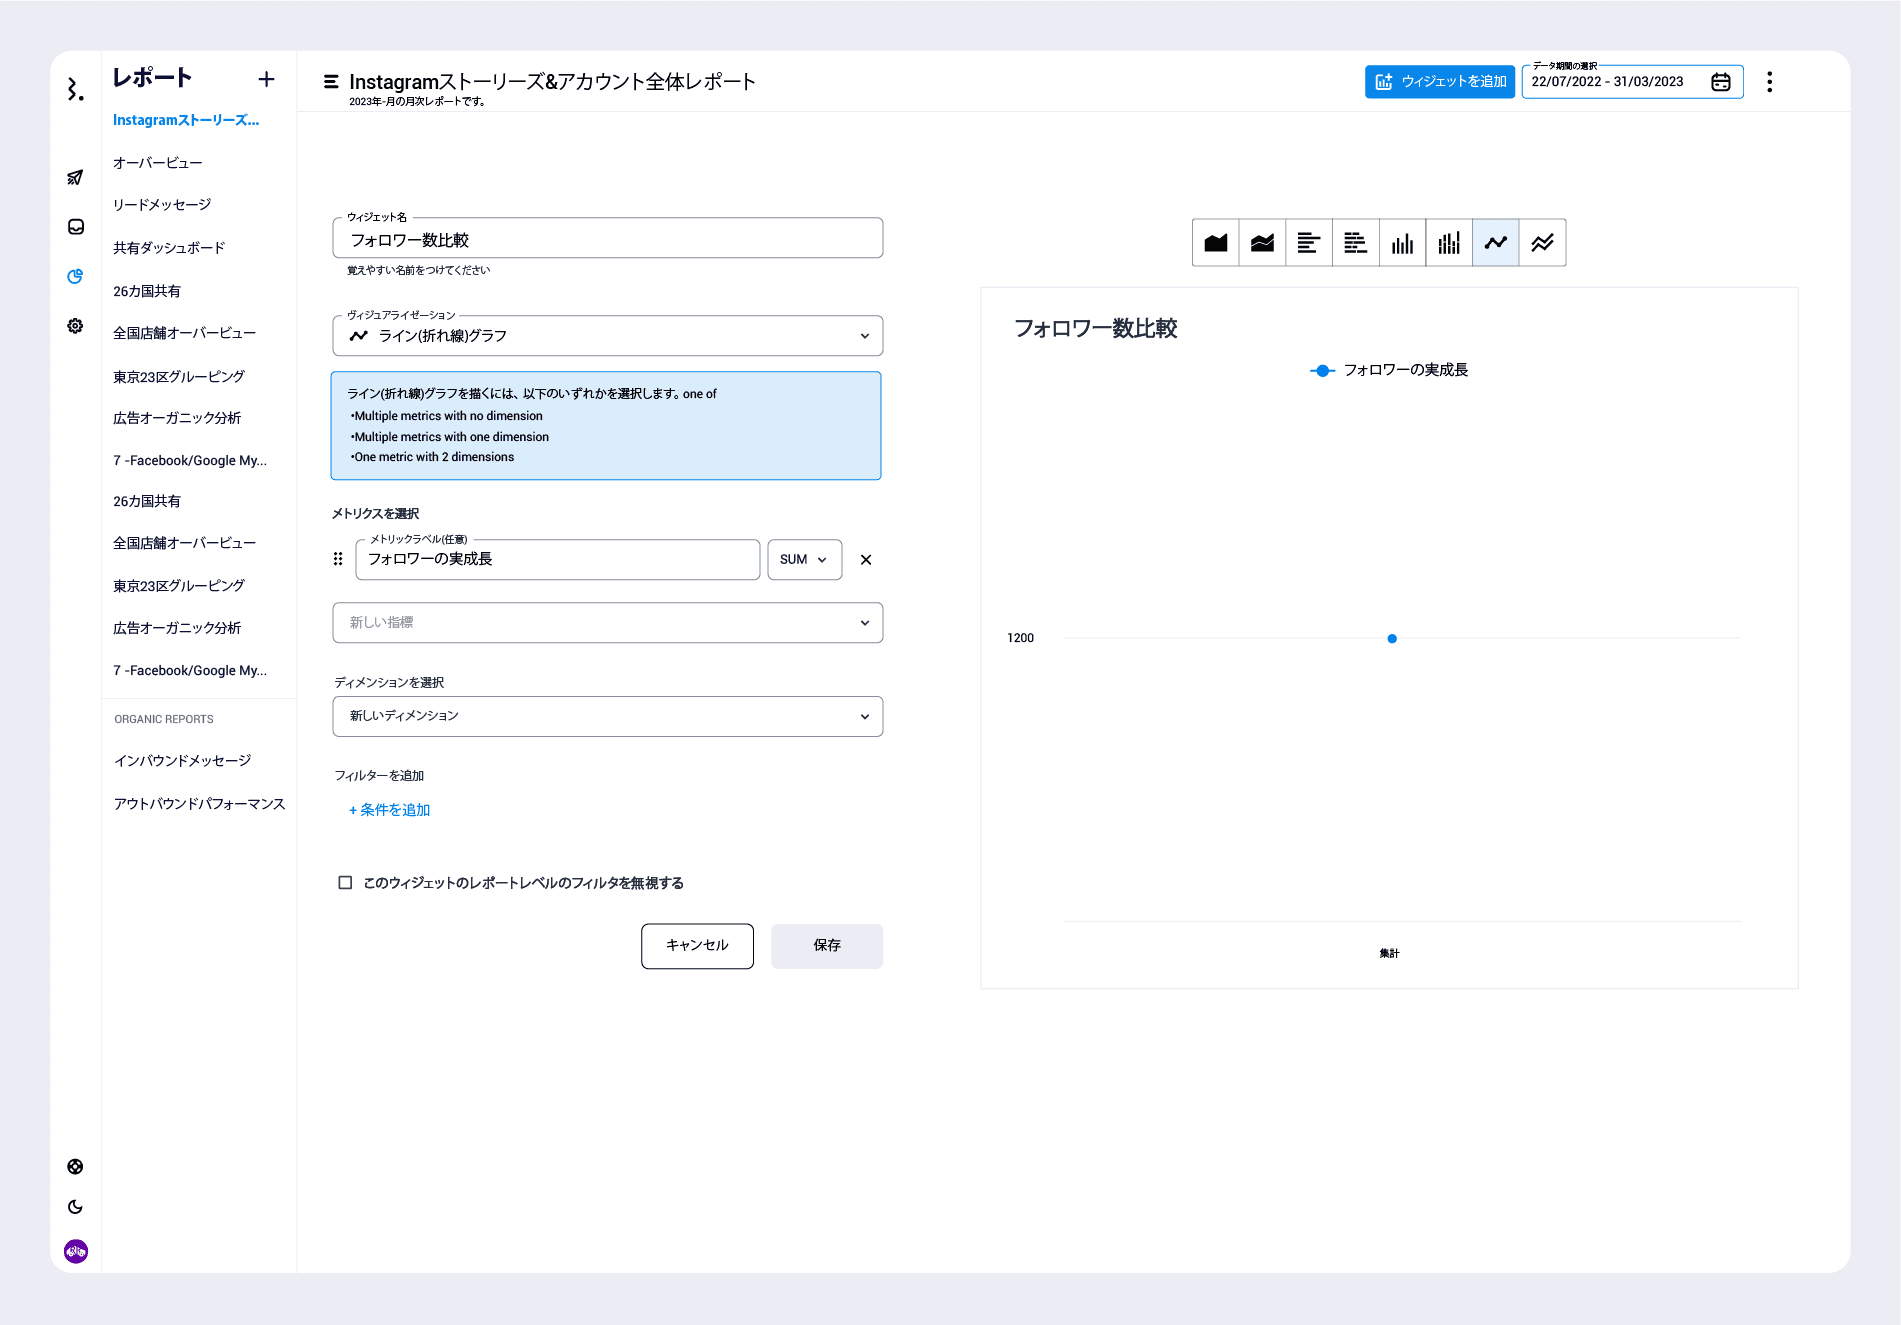Screen dimensions: 1901x1325
Task: Check the ignore report-level filter checkbox
Action: pyautogui.click(x=345, y=883)
